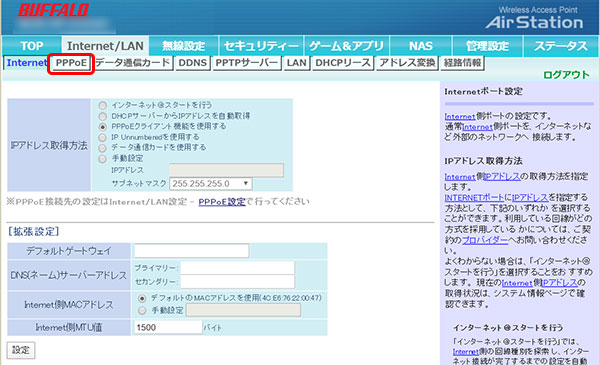Open the サブネットマスク dropdown
600x365 pixels.
[x=211, y=184]
